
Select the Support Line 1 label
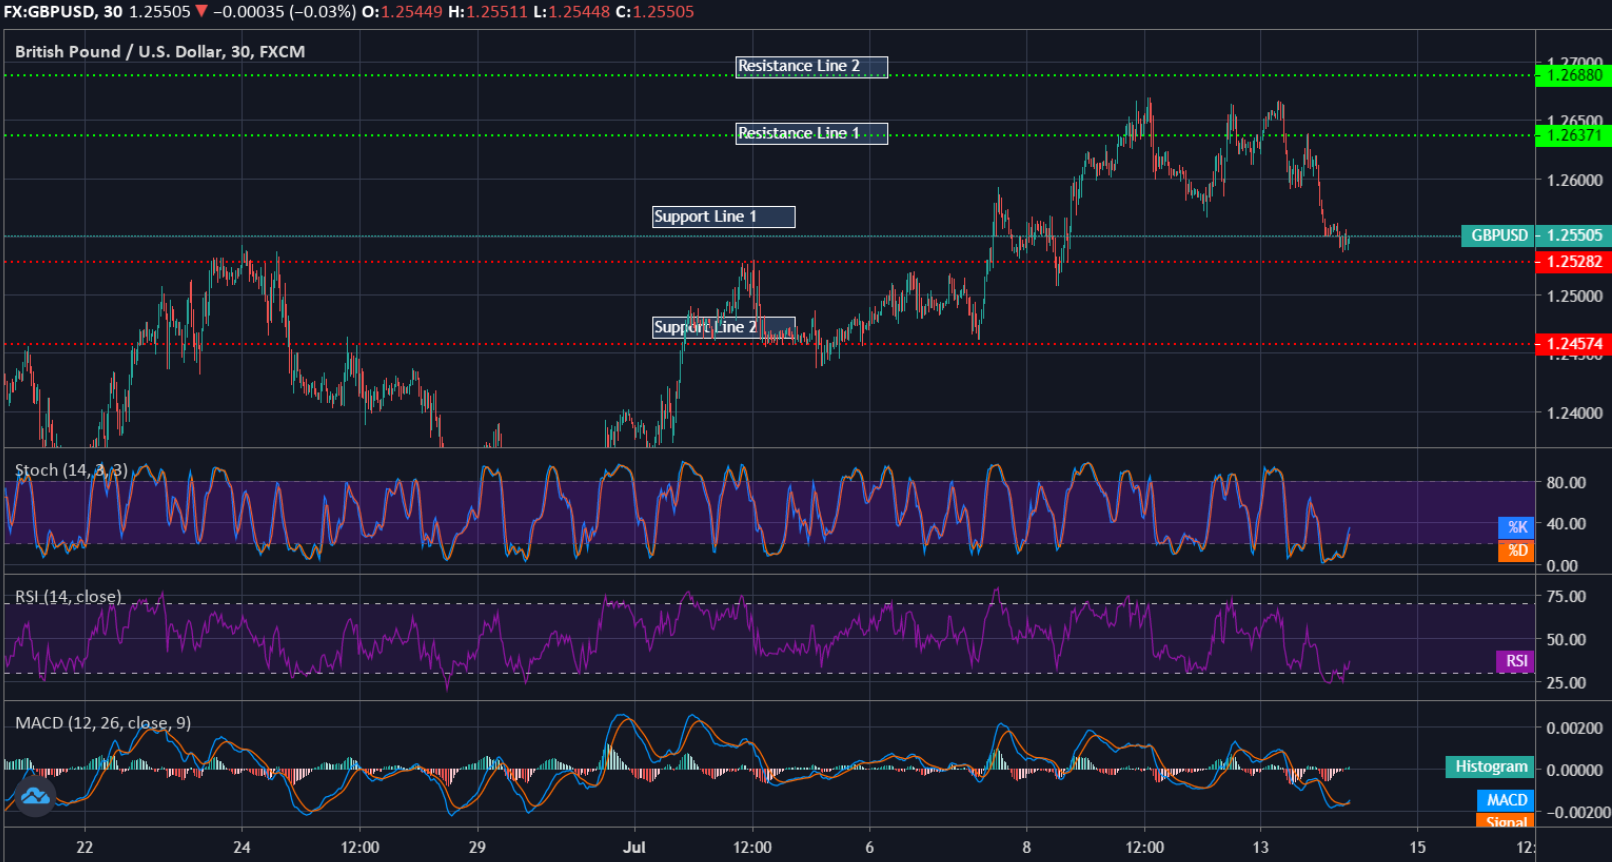[x=723, y=216]
